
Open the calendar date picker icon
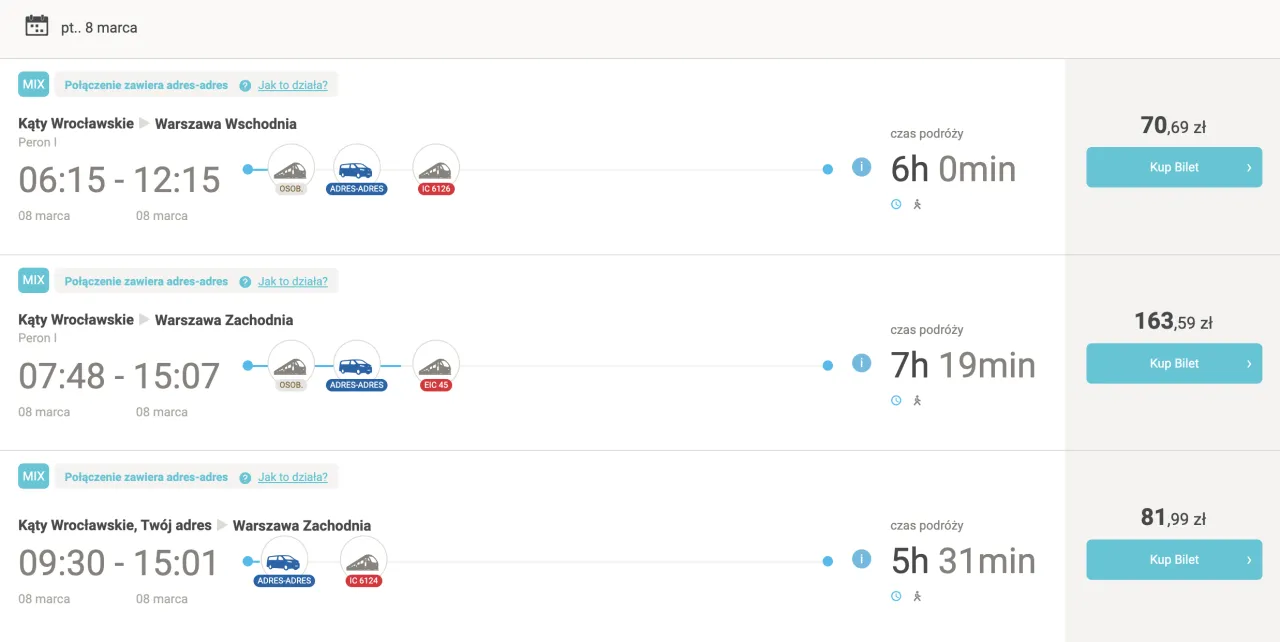(37, 26)
